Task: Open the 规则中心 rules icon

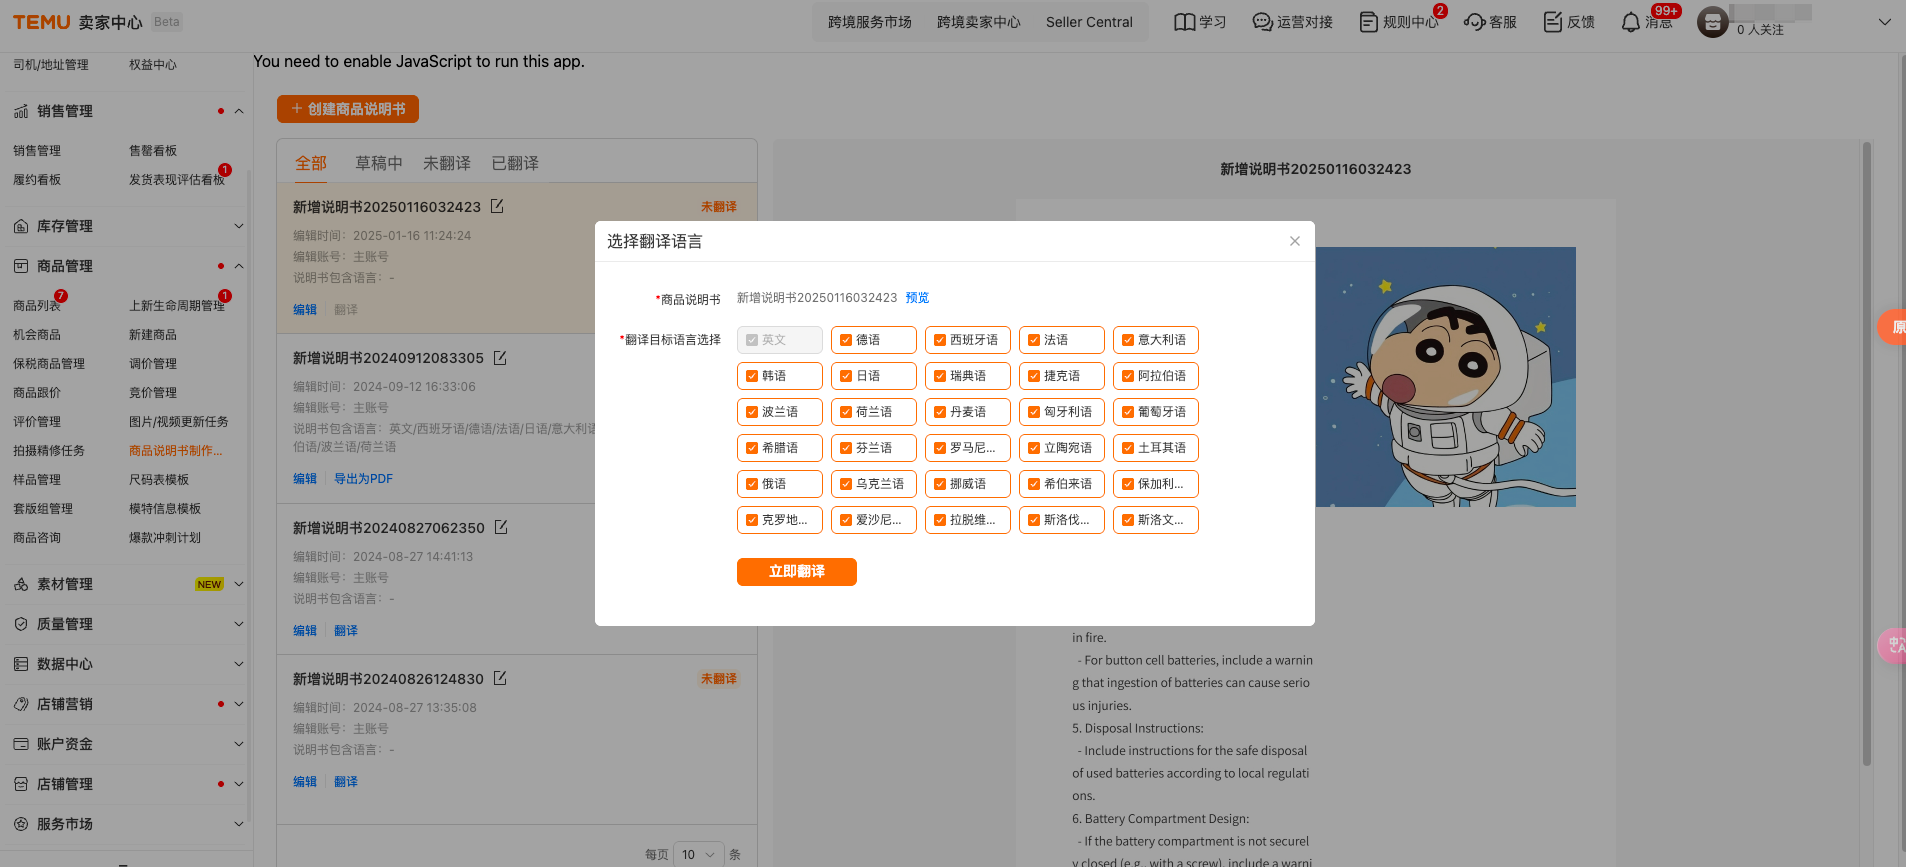Action: (x=1368, y=22)
